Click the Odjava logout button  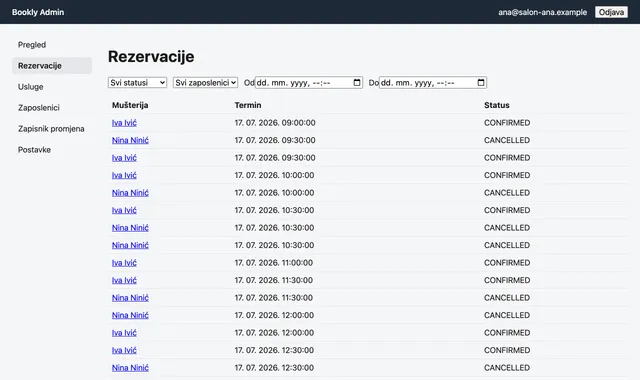pyautogui.click(x=611, y=12)
